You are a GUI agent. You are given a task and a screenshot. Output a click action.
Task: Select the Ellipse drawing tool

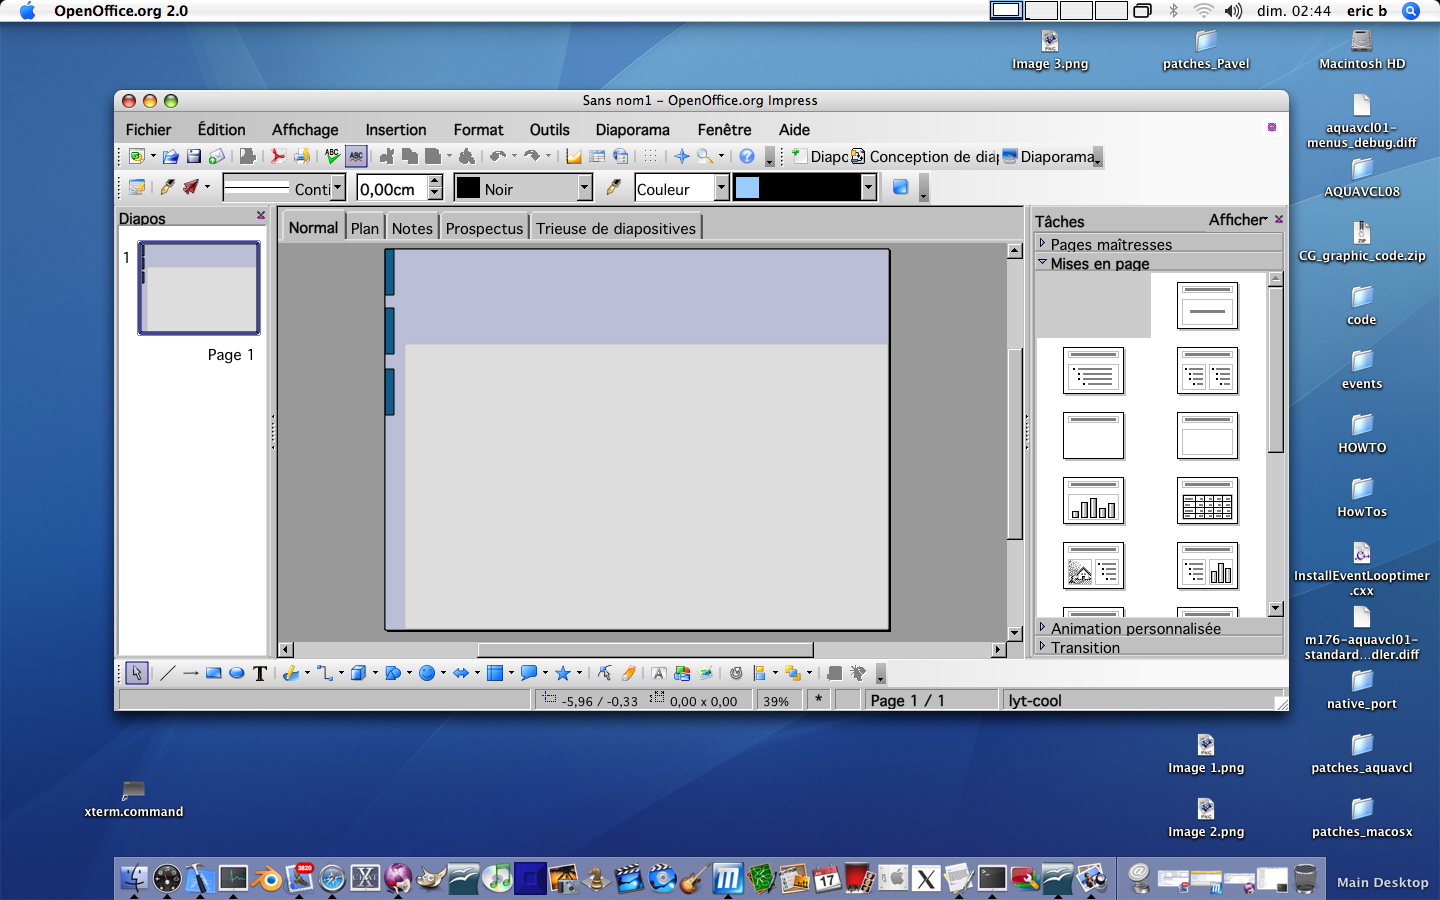(x=236, y=673)
